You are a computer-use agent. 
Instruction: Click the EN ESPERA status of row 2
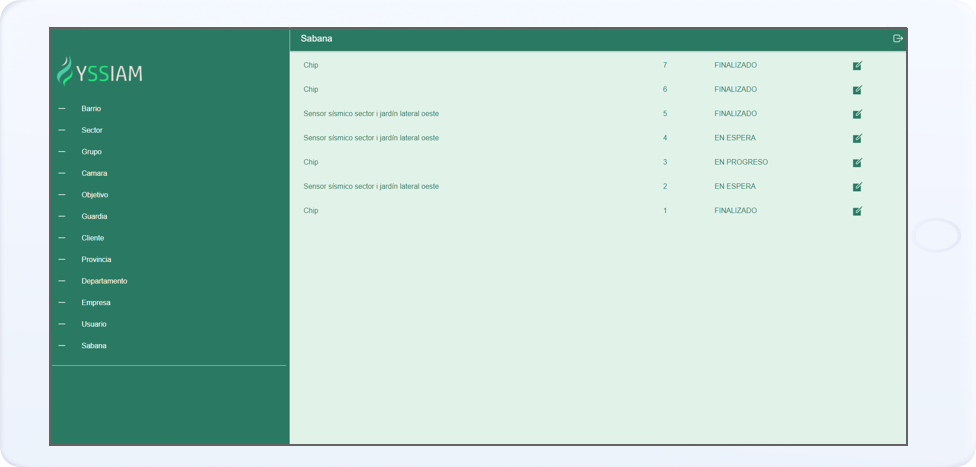click(x=735, y=187)
